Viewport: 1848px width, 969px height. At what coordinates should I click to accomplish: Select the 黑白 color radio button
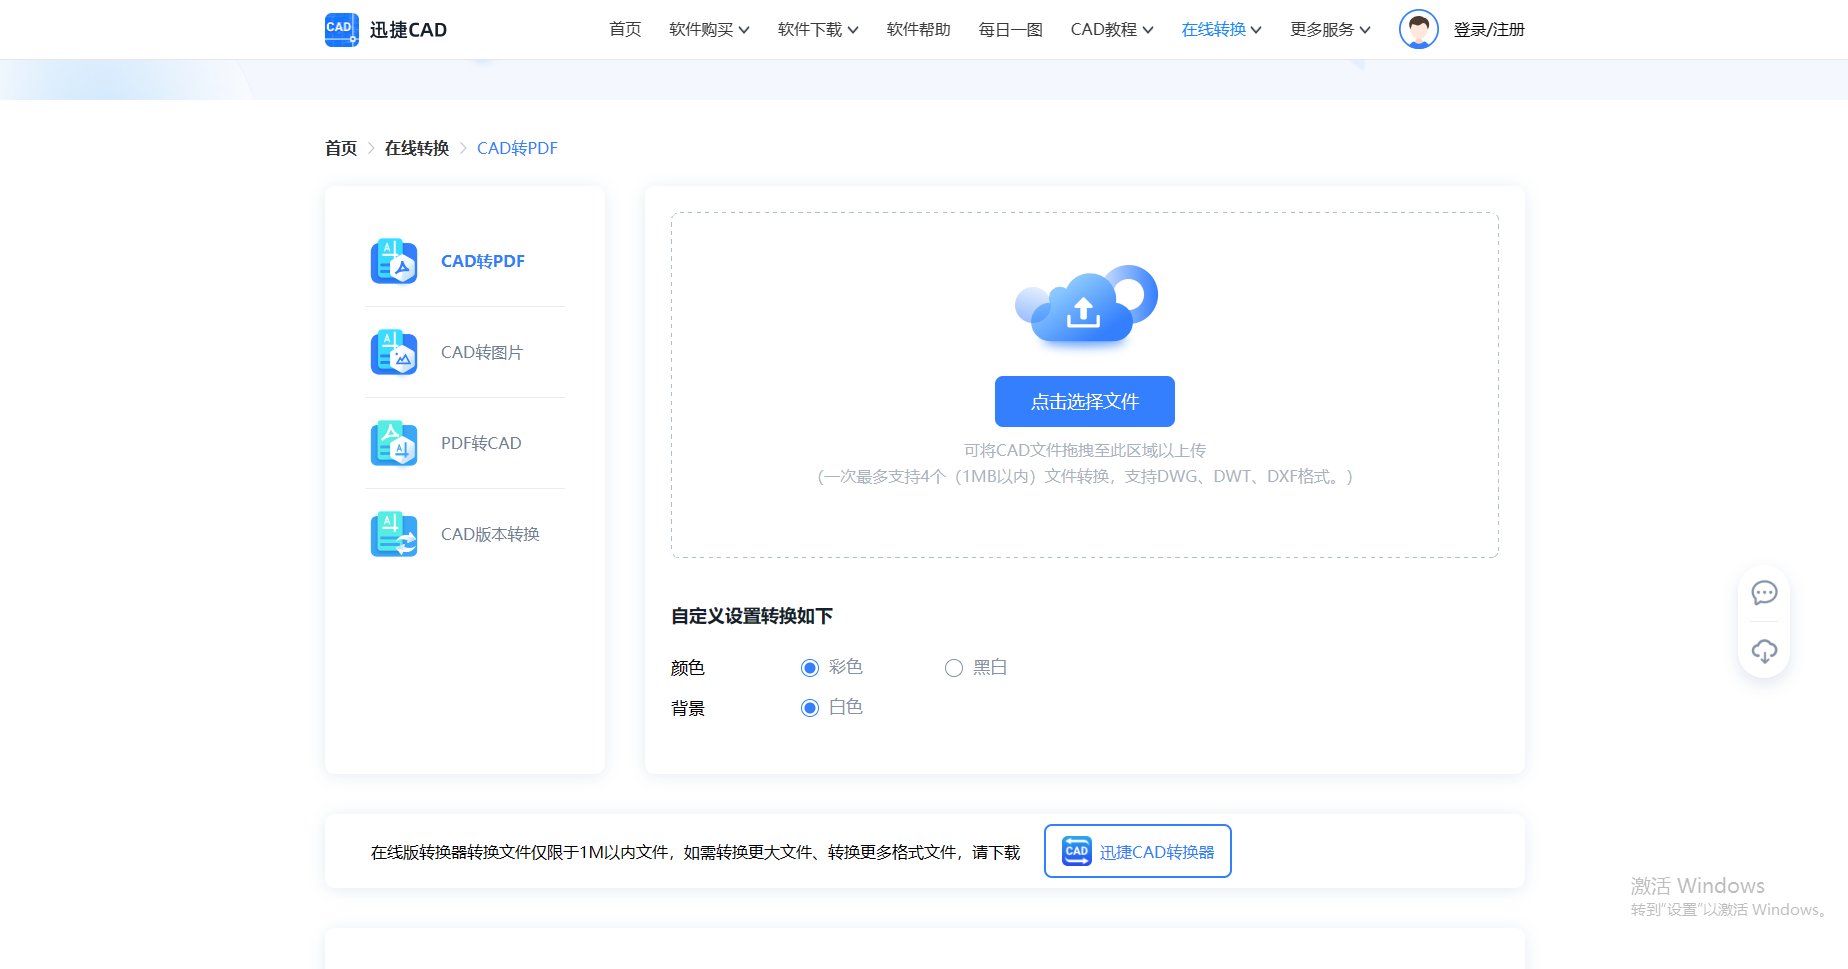pos(954,668)
